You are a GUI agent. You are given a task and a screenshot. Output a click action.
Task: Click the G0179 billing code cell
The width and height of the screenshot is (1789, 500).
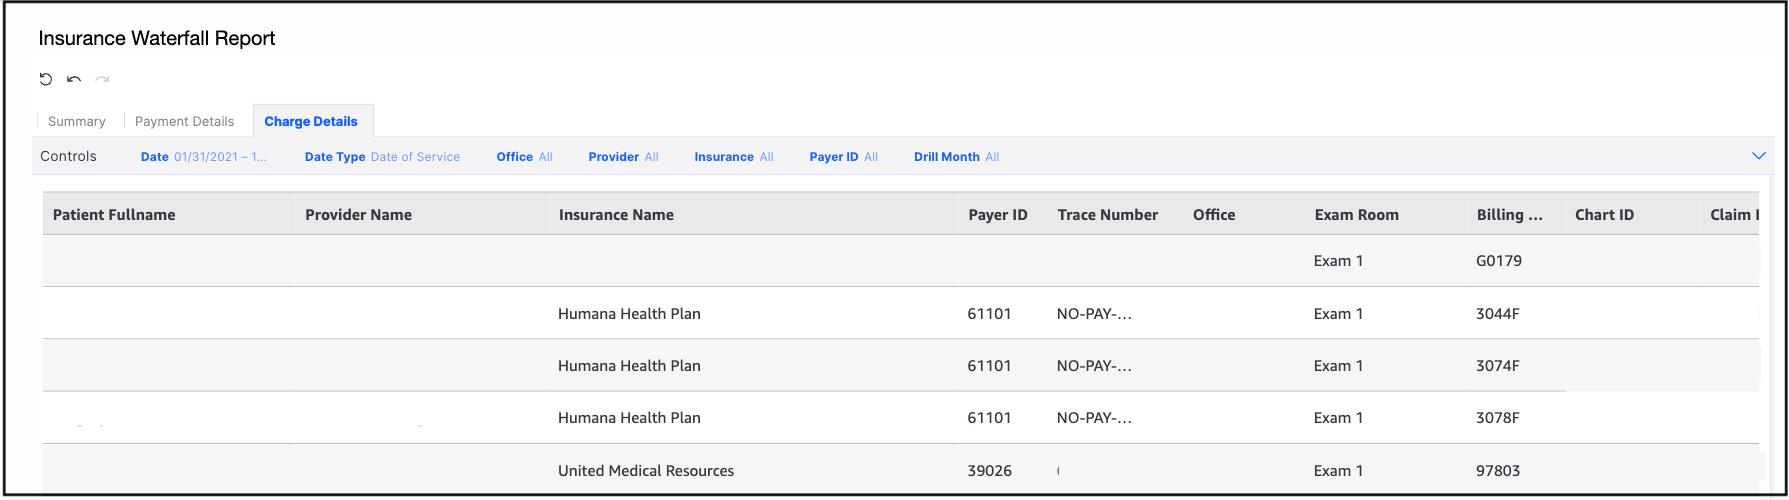(1498, 261)
